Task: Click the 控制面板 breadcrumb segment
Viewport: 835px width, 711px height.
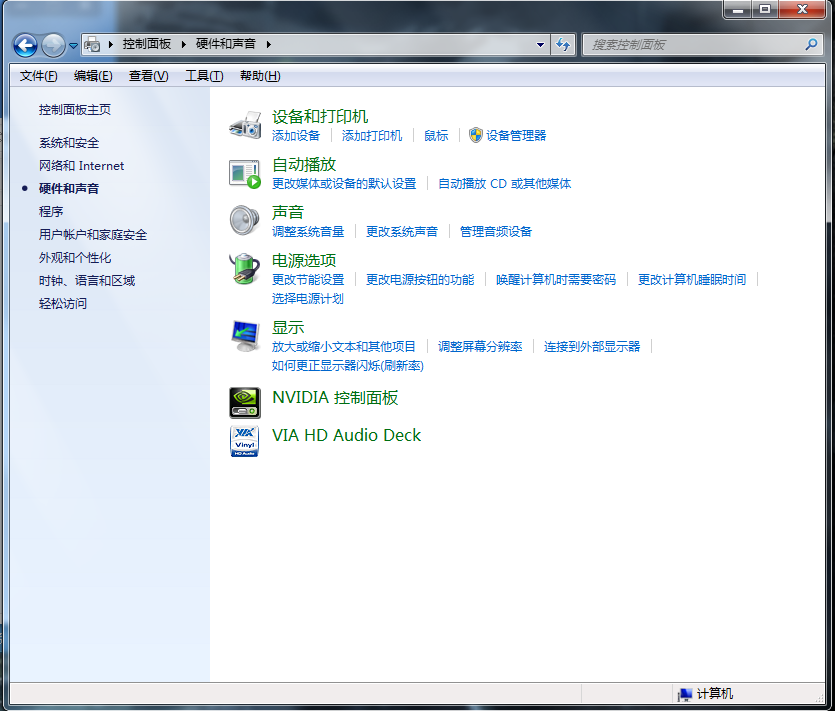Action: pos(146,44)
